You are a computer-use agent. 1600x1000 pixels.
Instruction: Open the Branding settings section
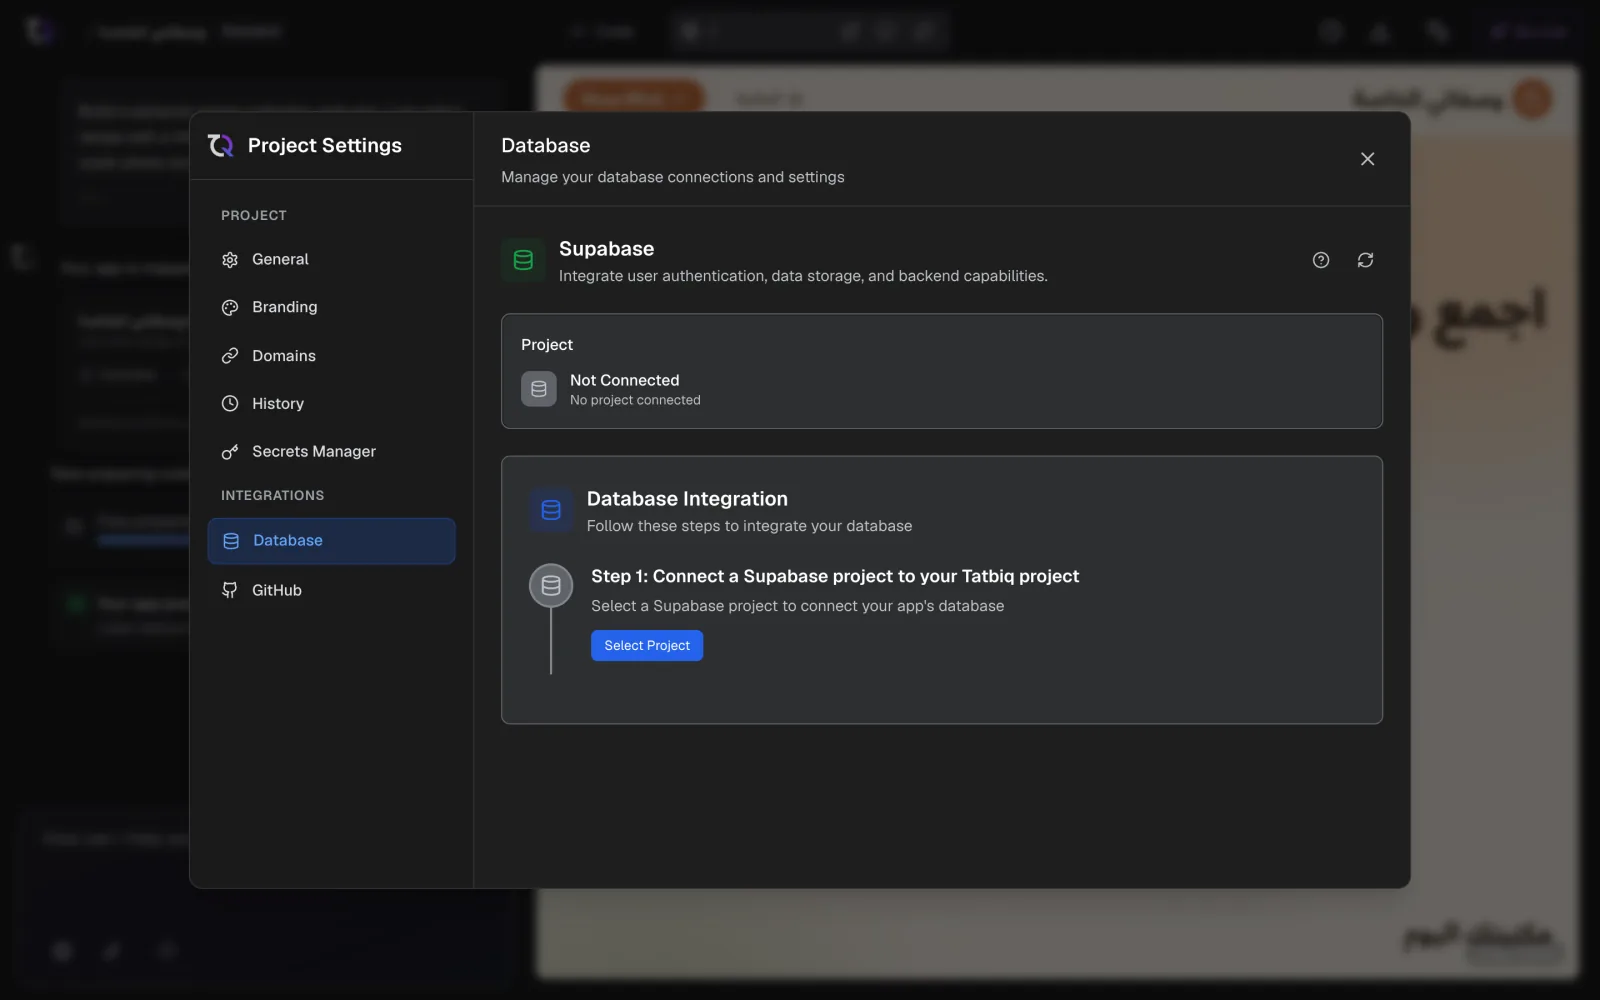[331, 307]
